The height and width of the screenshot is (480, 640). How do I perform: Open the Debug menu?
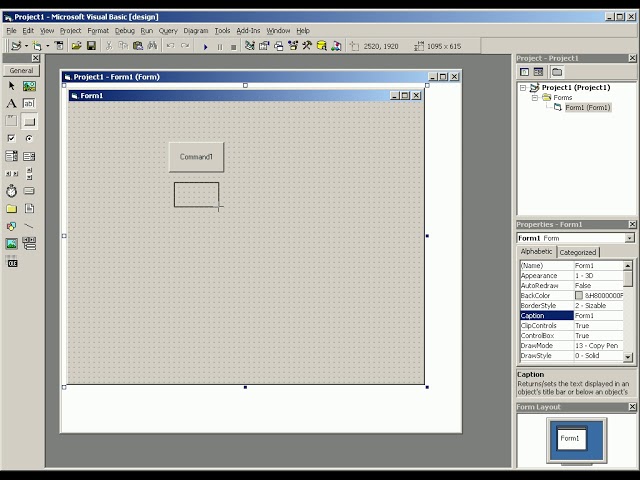pyautogui.click(x=124, y=31)
